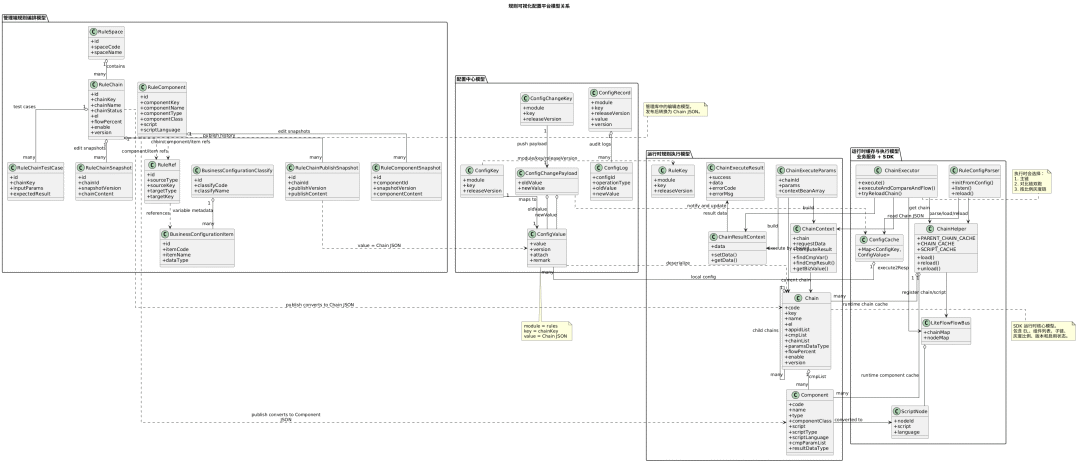
Task: Click the BusinessConfigurationItem class icon
Action: pos(166,234)
